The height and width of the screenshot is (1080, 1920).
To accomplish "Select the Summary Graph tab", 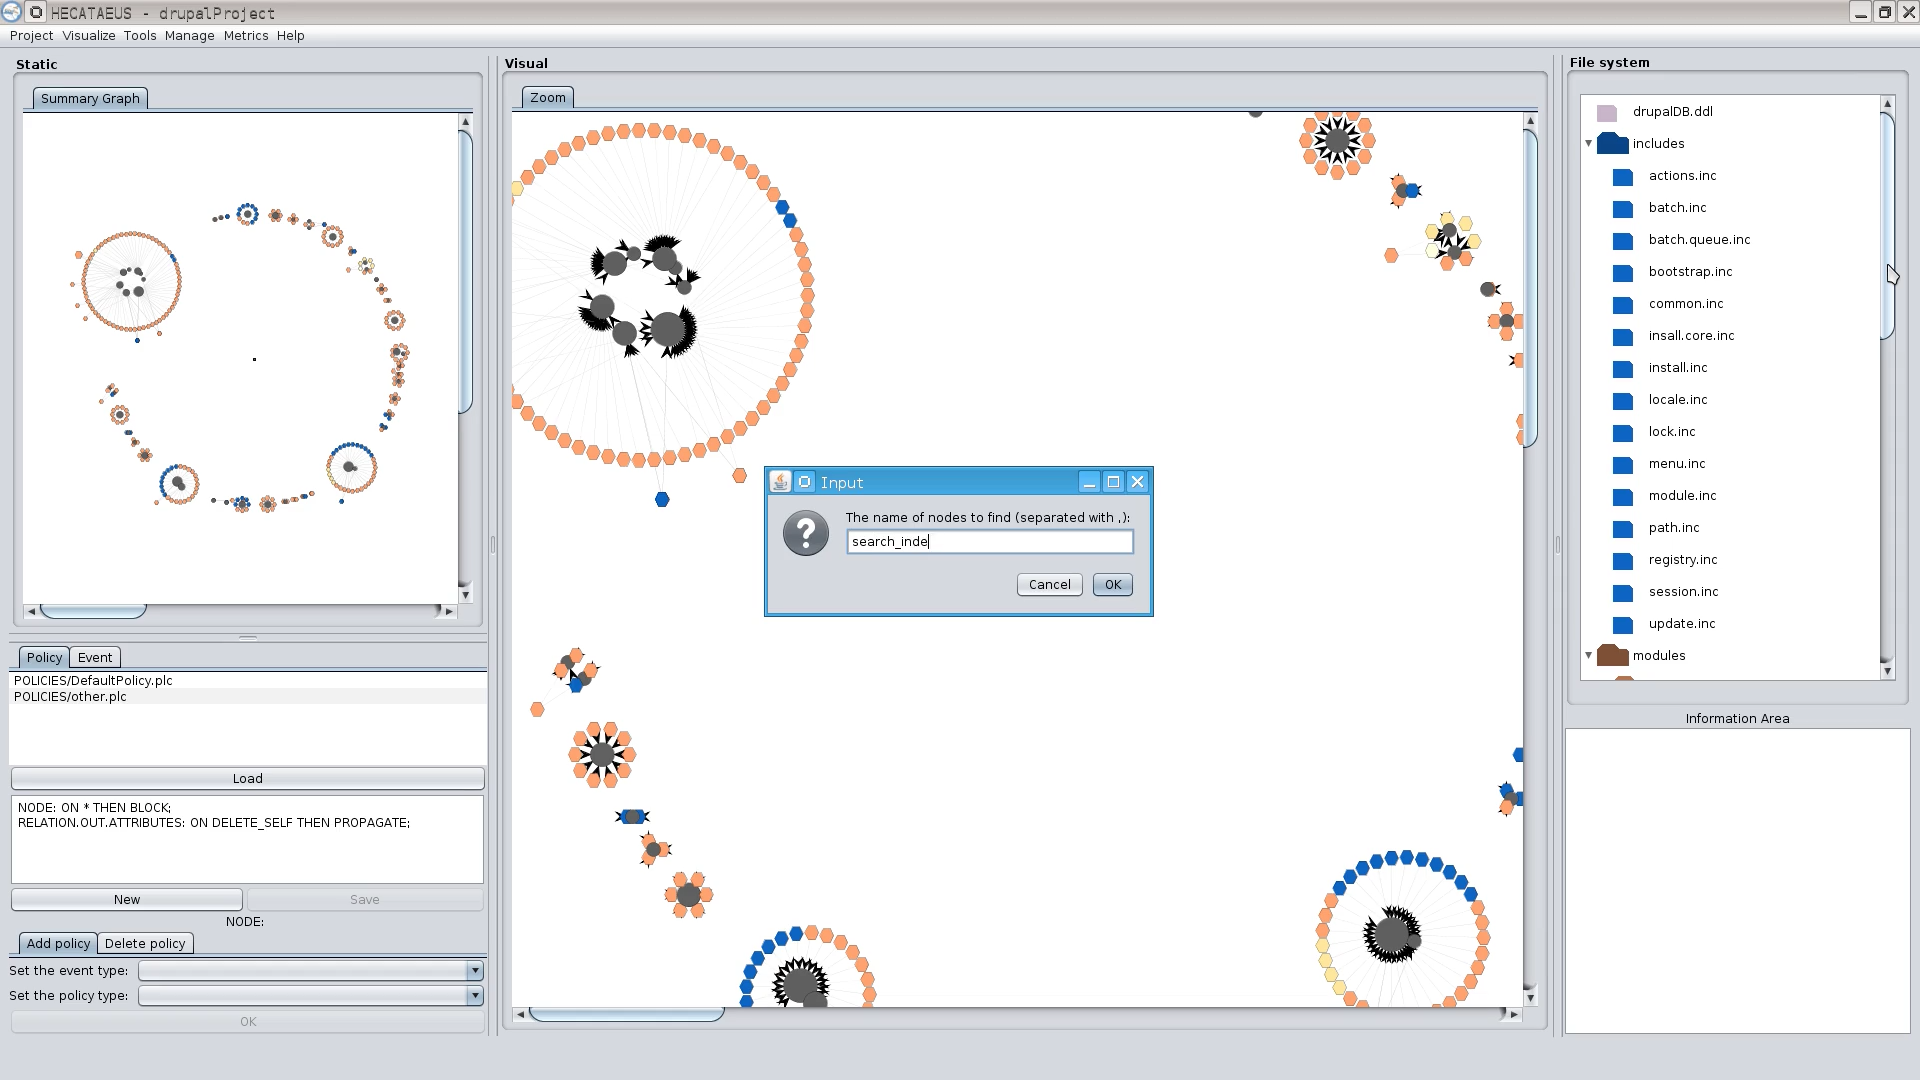I will click(x=90, y=98).
